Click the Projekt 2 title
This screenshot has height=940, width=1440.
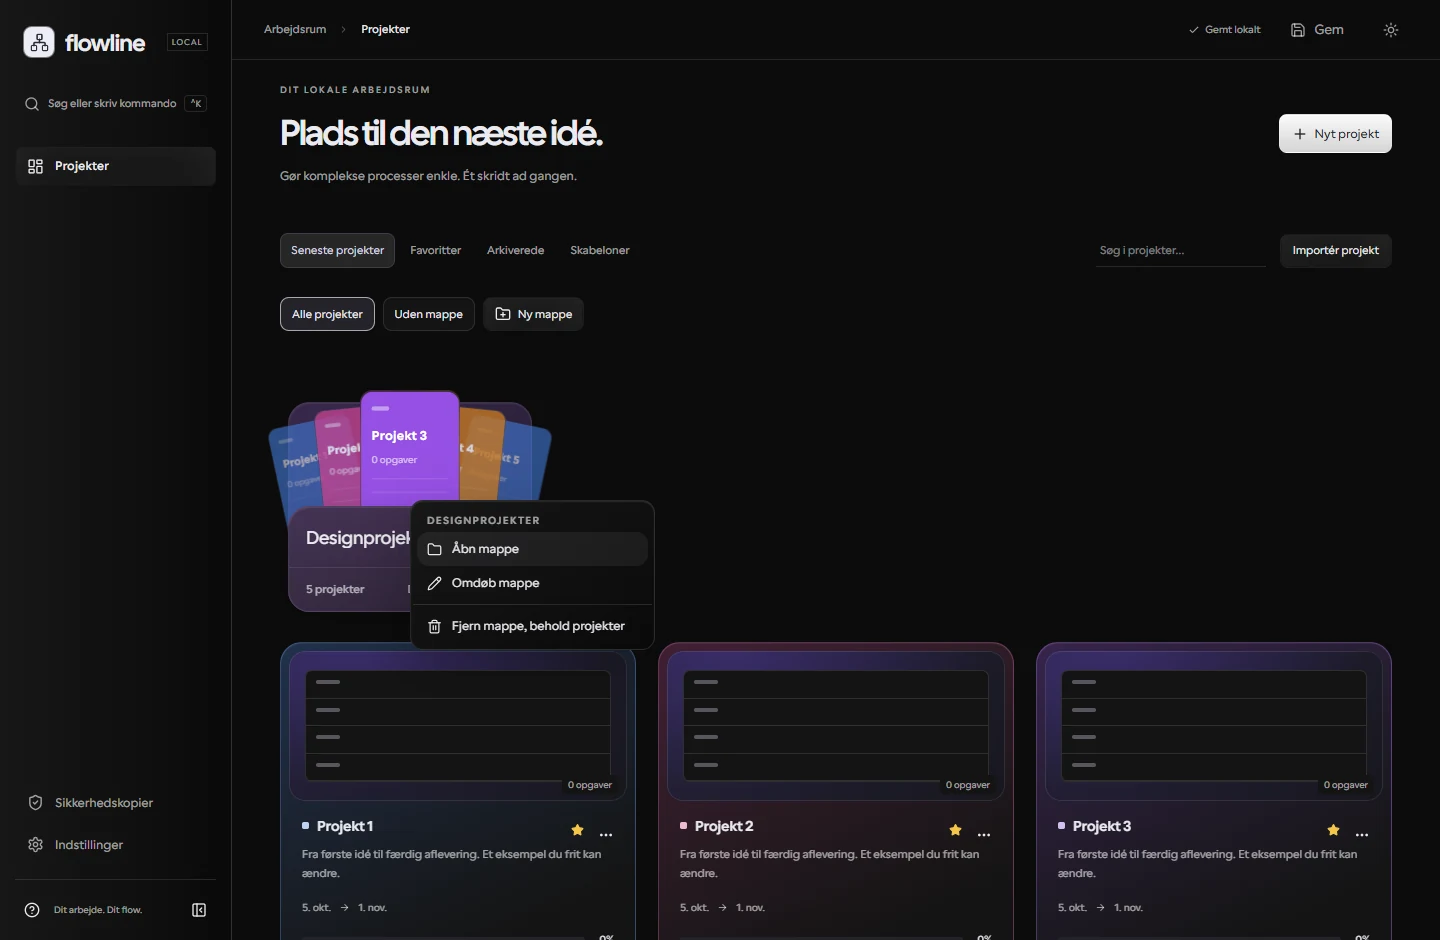(724, 826)
